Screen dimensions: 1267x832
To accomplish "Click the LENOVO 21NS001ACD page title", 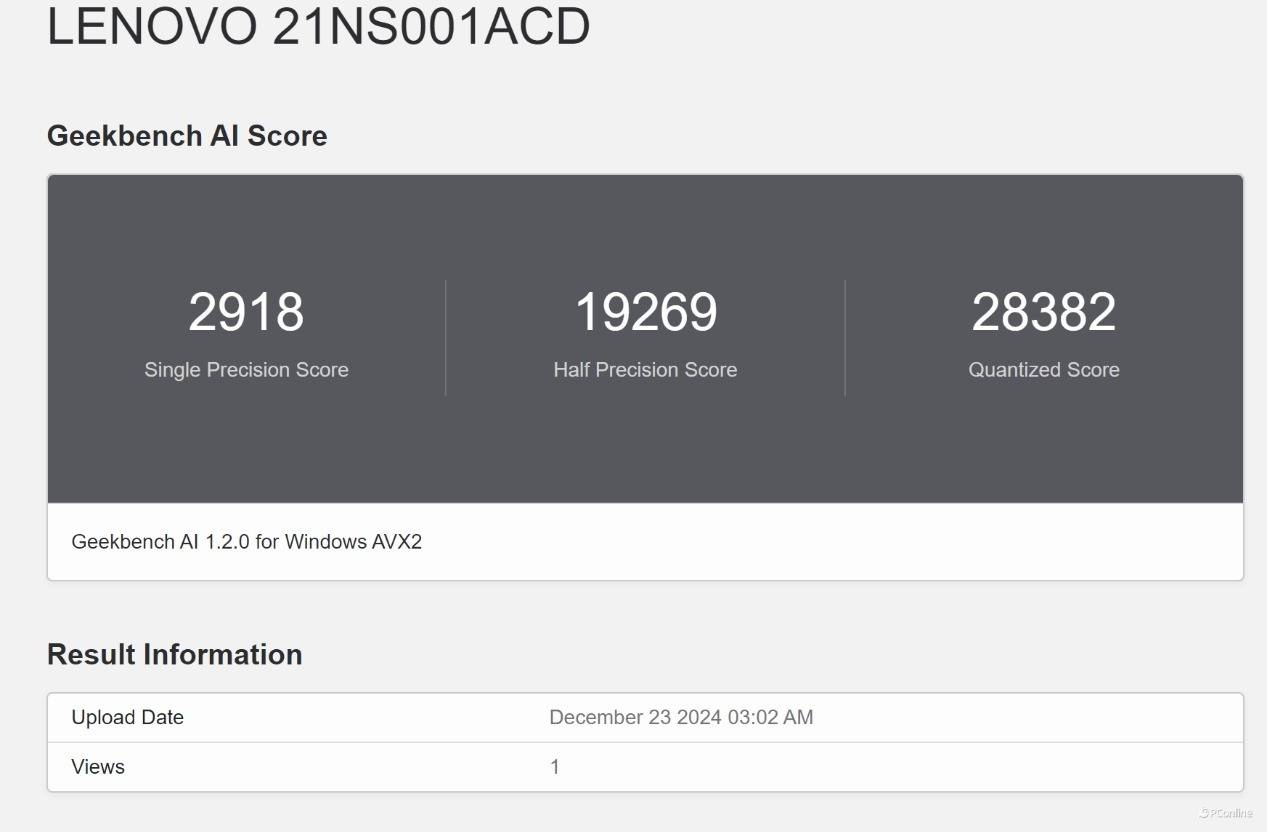I will [x=318, y=26].
